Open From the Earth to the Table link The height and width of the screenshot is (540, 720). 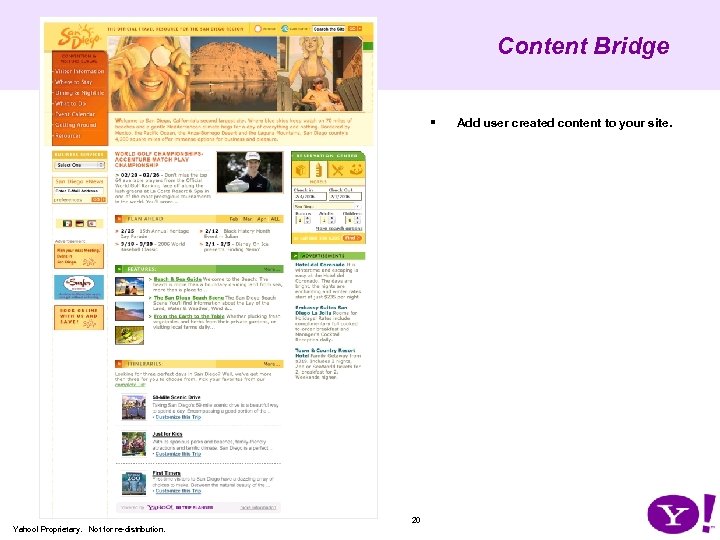(189, 316)
